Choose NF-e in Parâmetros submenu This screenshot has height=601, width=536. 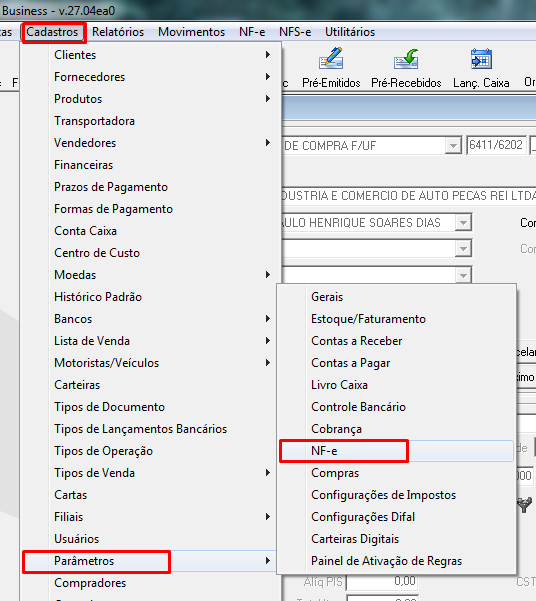396,451
